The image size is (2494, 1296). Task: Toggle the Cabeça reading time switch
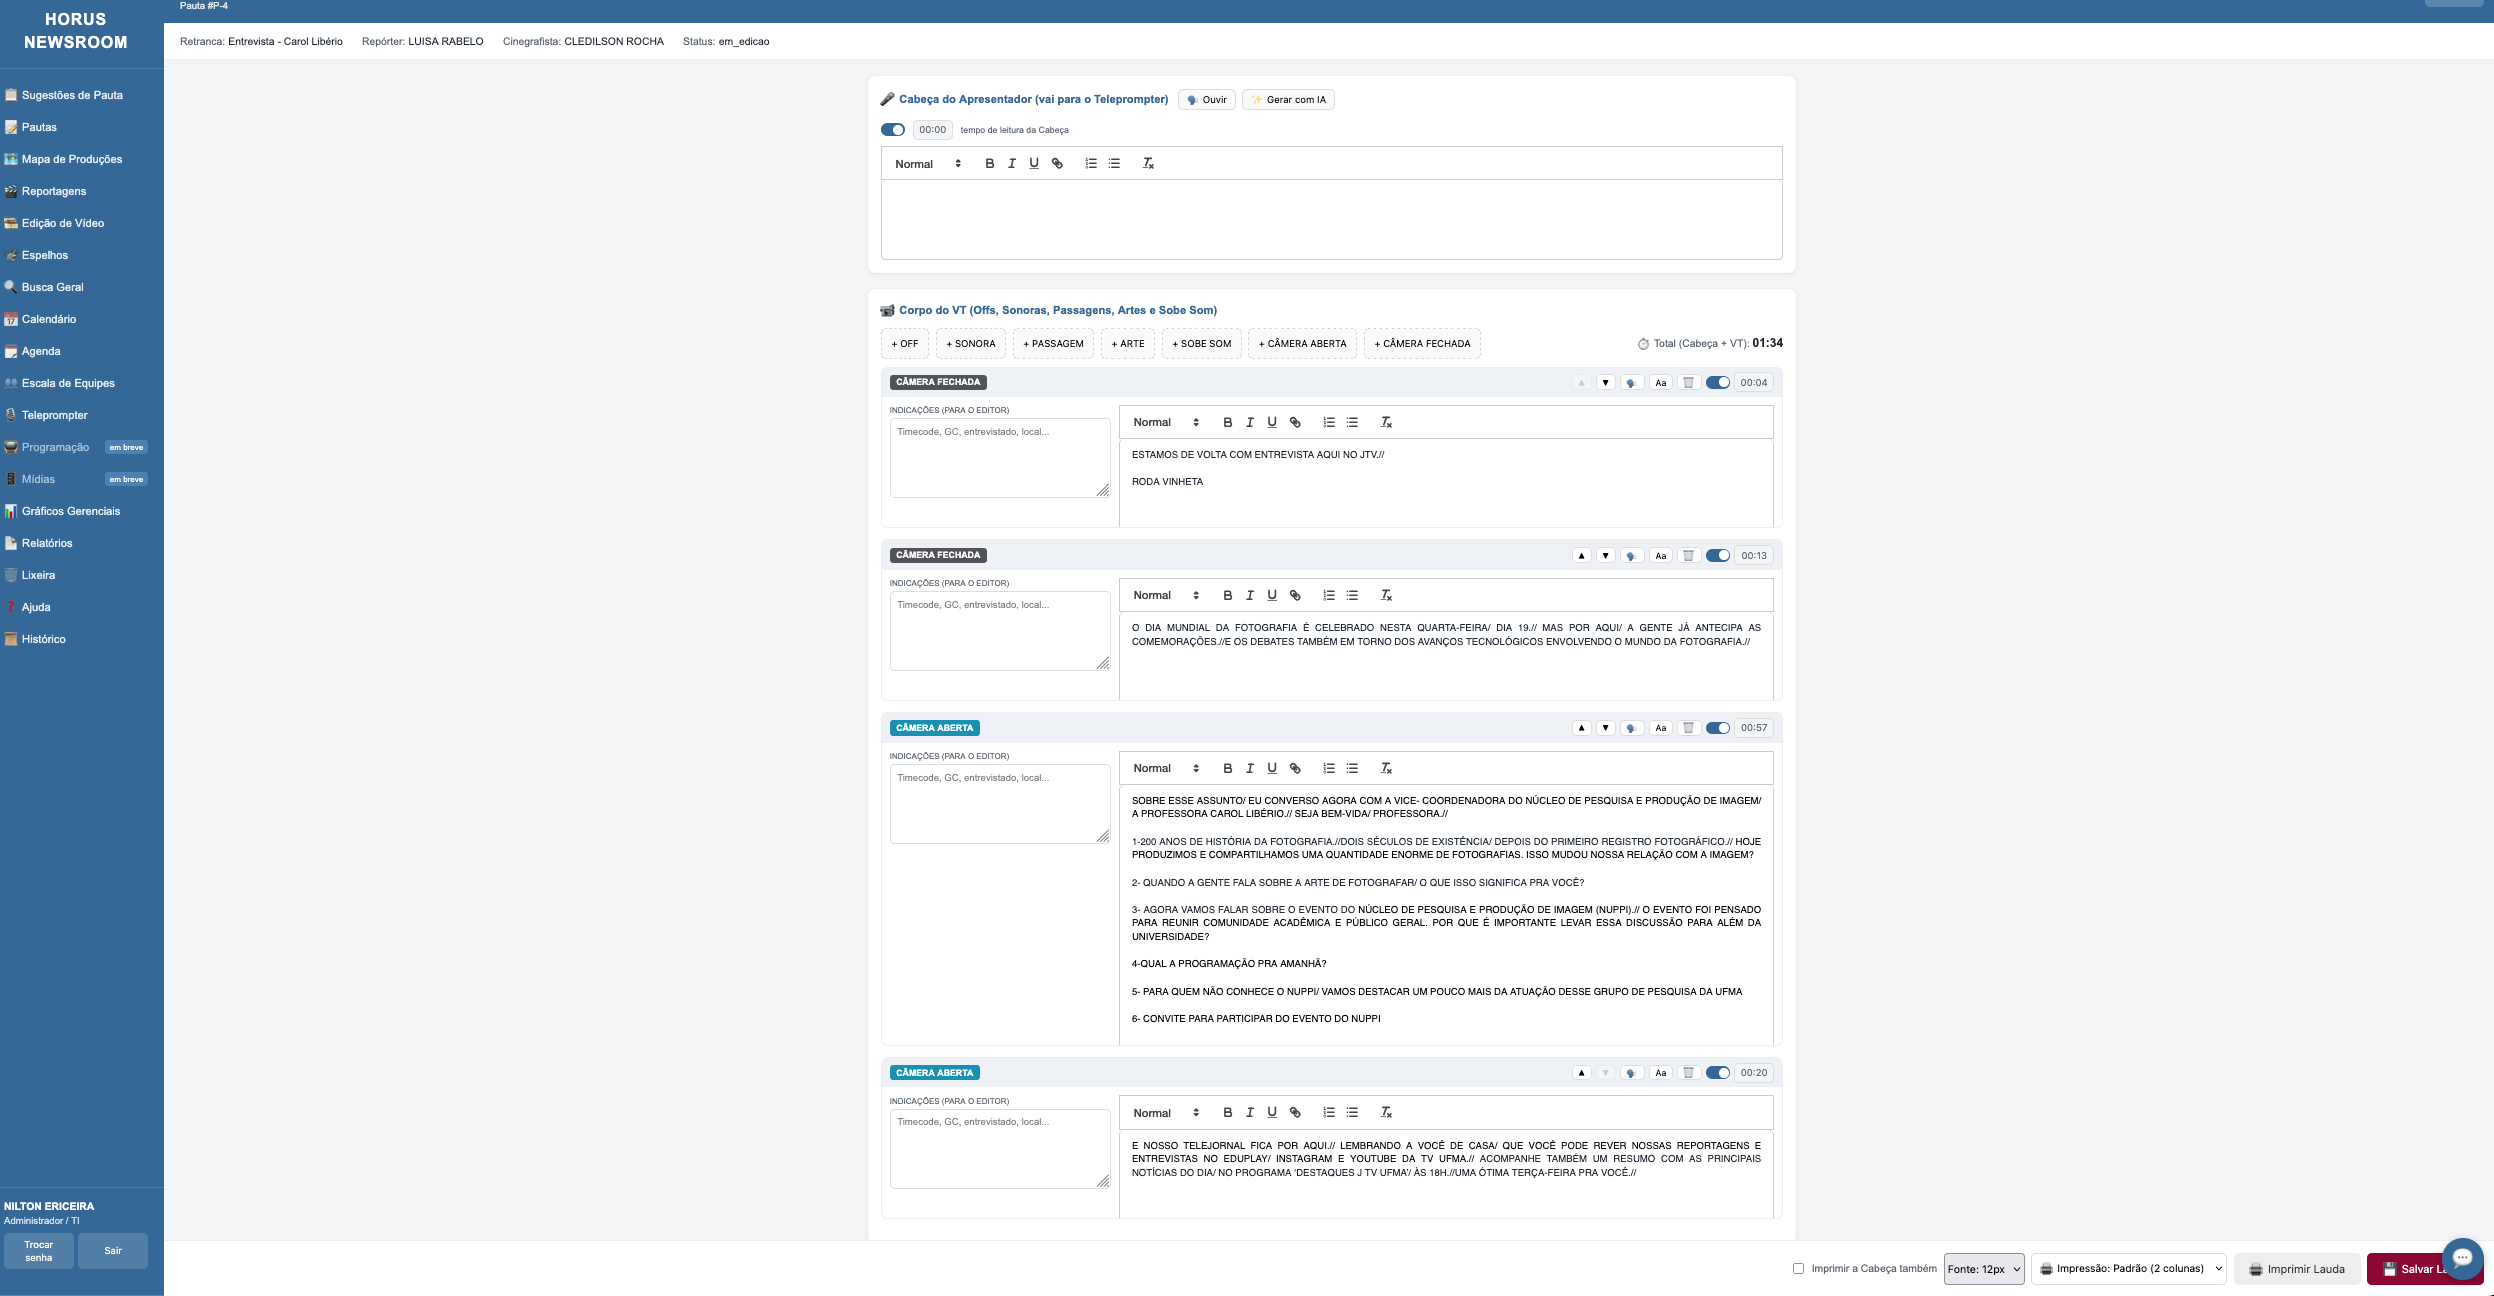pos(893,130)
